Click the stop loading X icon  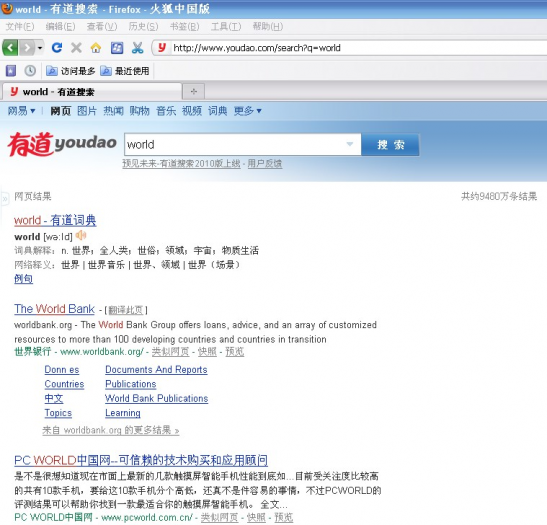76,47
